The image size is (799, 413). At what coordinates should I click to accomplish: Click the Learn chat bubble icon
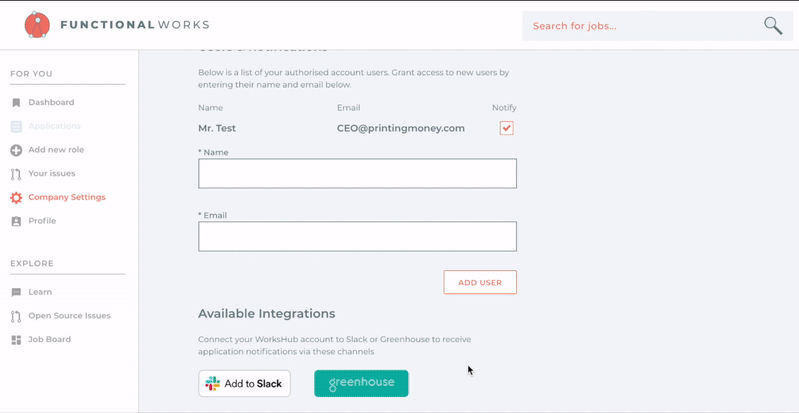click(x=16, y=293)
